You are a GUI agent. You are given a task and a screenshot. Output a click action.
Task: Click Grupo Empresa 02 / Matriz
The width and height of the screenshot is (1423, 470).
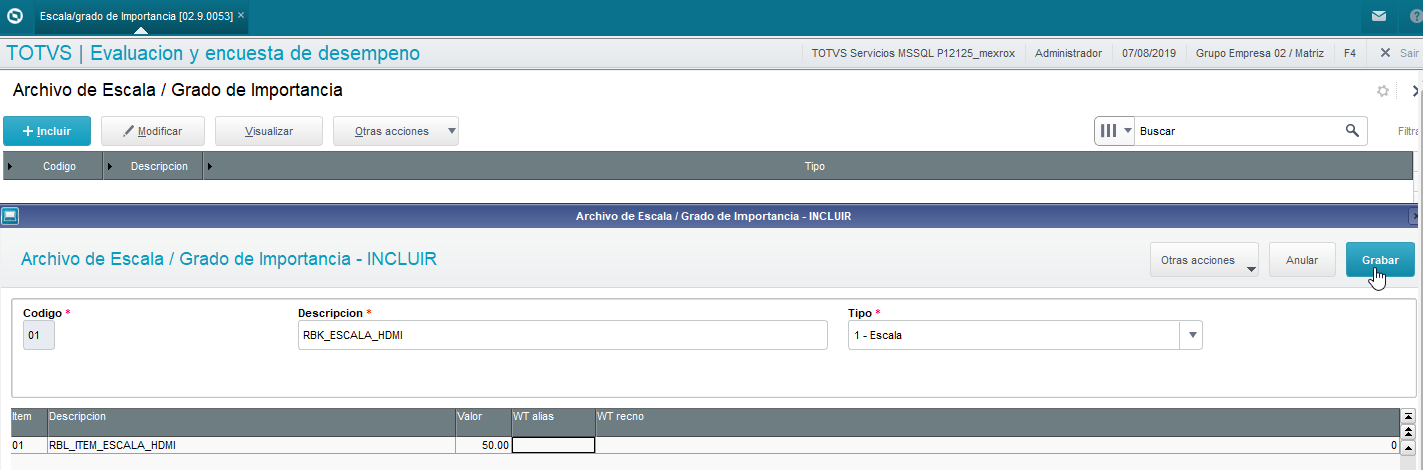click(1260, 53)
